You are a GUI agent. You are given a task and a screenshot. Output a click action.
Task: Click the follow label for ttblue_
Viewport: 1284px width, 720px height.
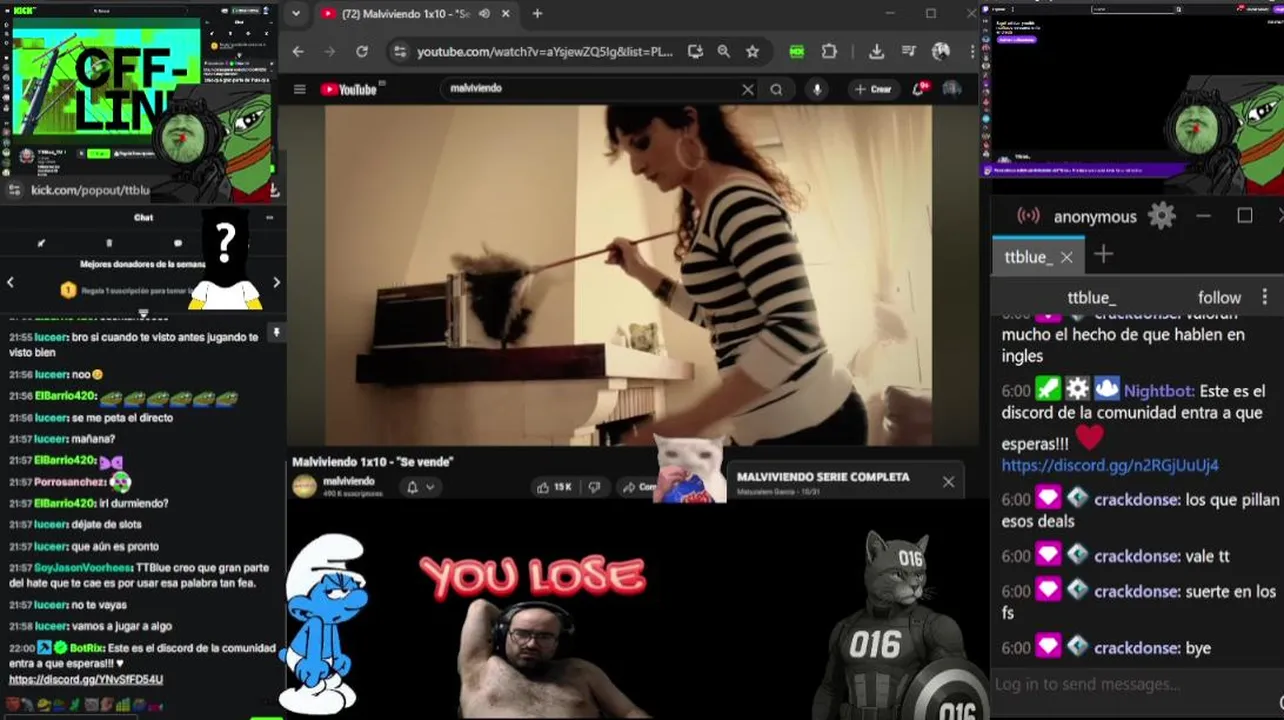(x=1219, y=298)
